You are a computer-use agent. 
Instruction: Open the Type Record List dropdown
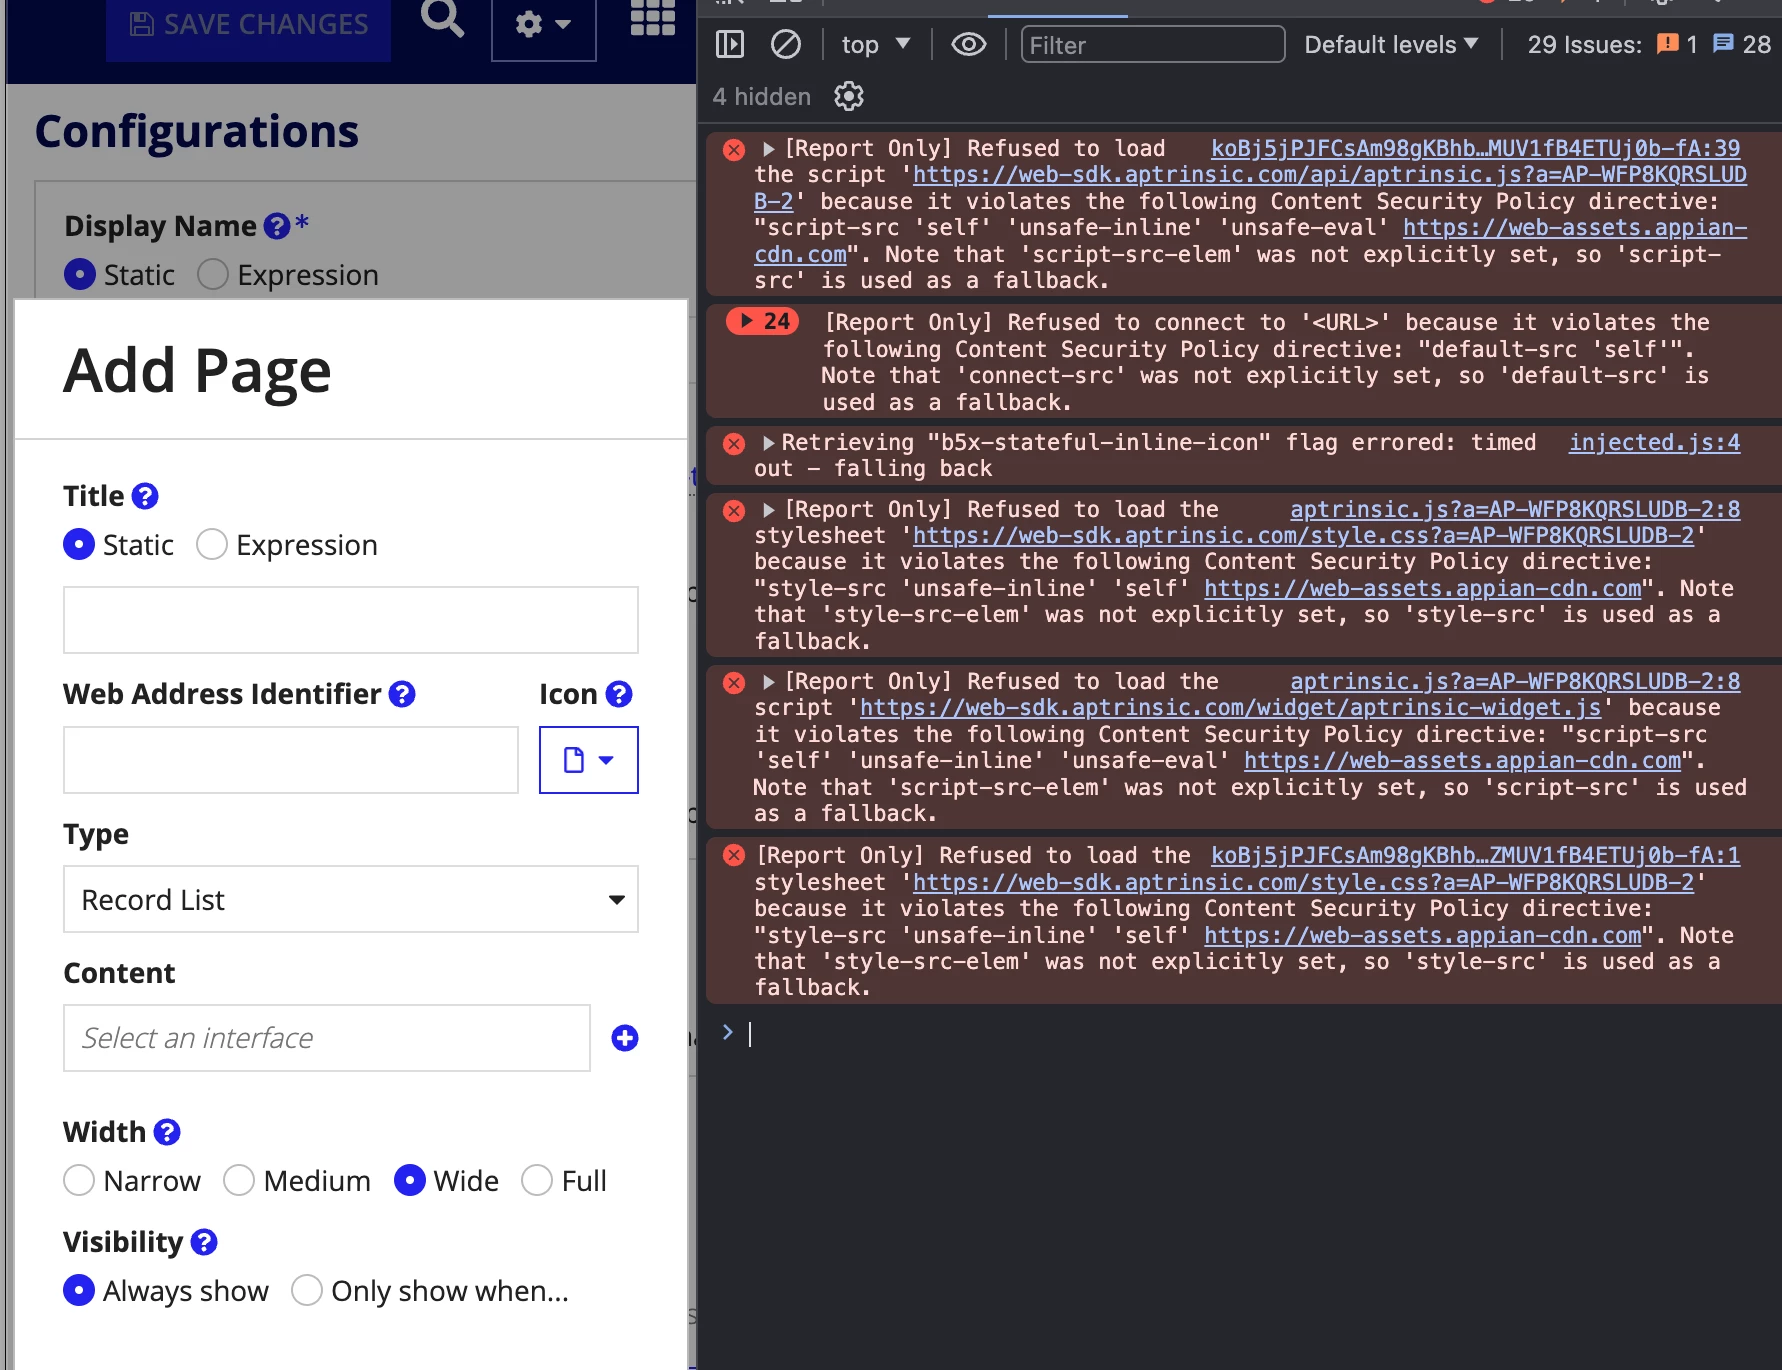(x=351, y=899)
